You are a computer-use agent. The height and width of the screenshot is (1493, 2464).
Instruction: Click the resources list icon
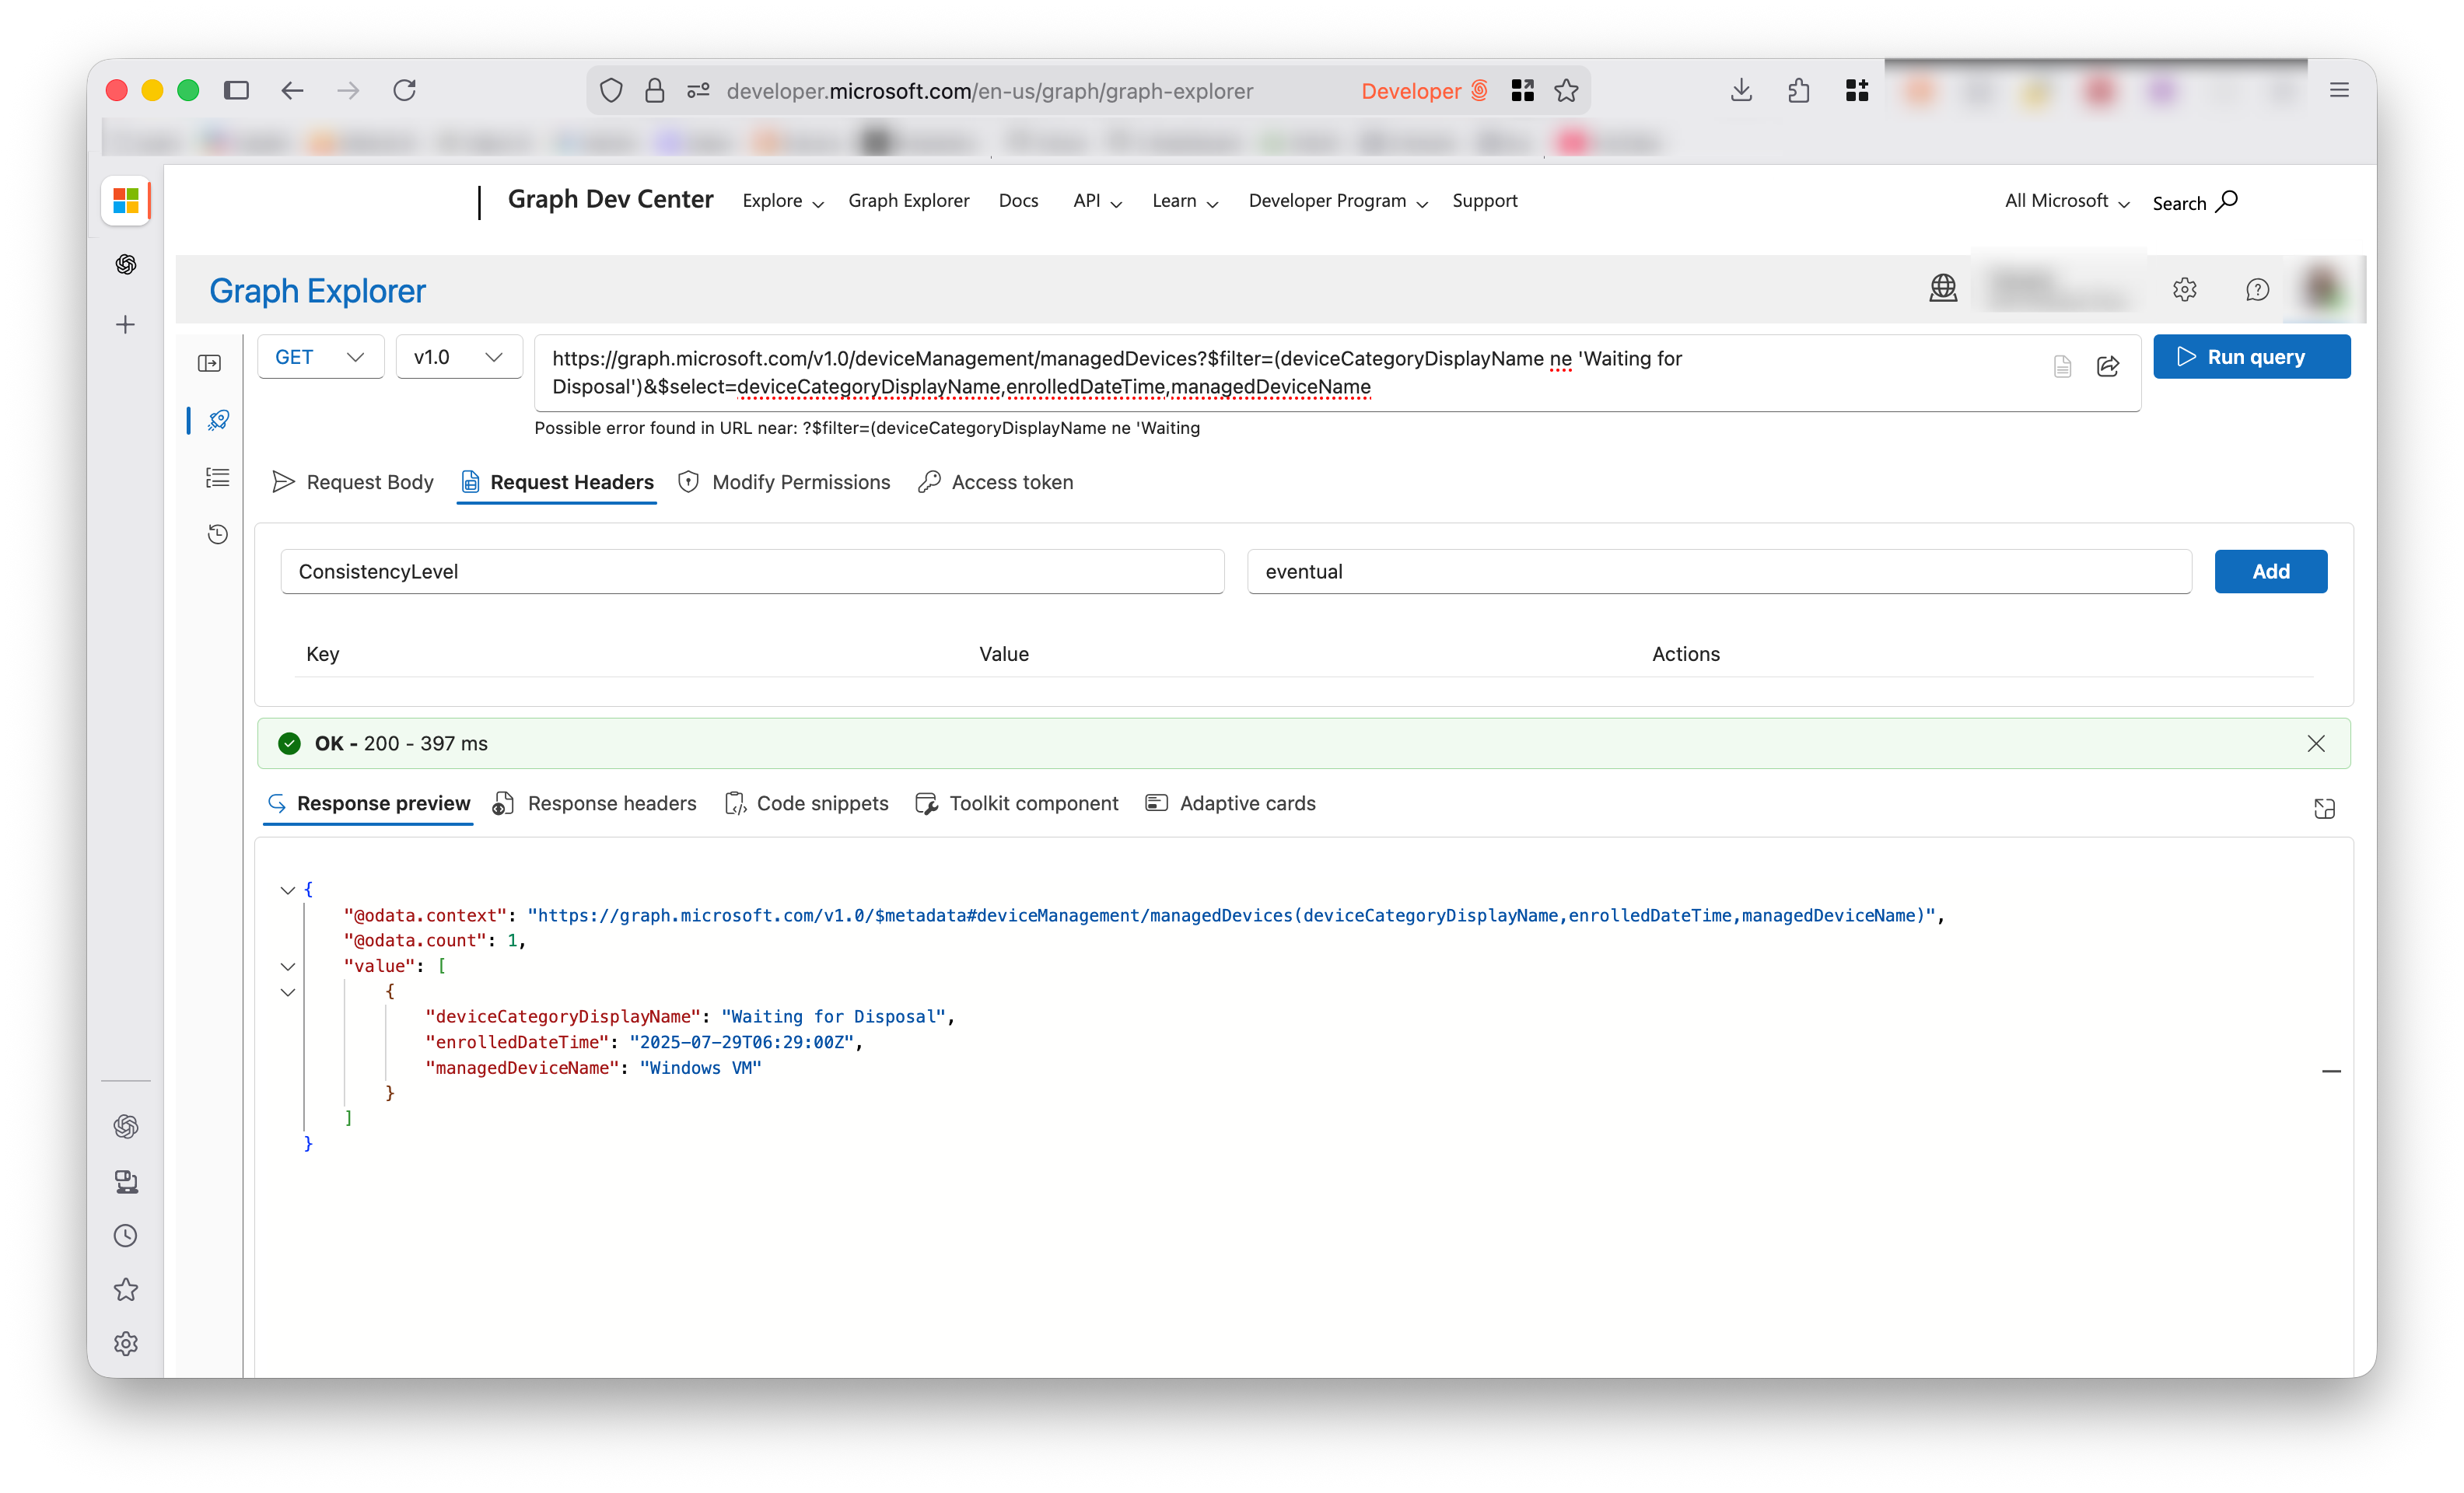coord(217,478)
